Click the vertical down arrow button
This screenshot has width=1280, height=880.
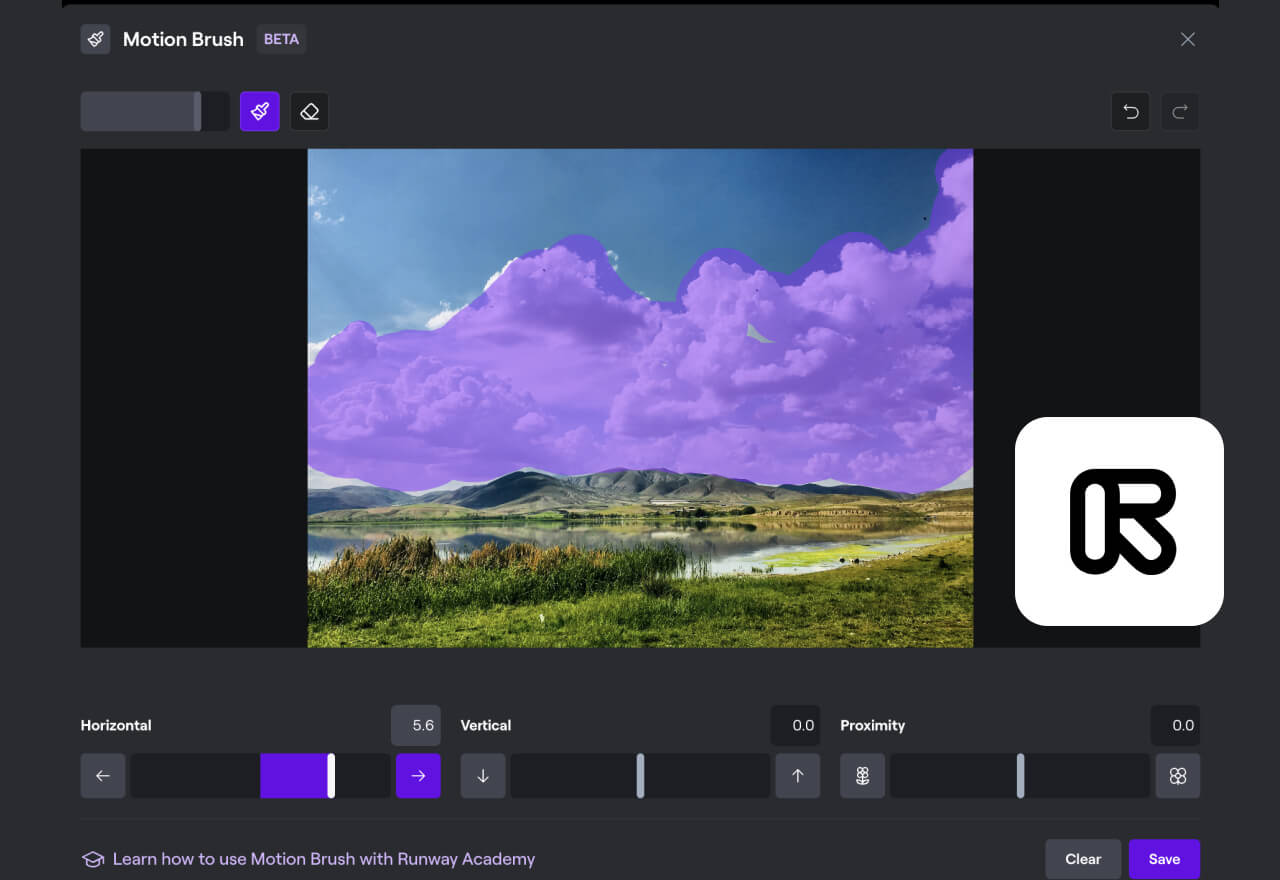483,776
